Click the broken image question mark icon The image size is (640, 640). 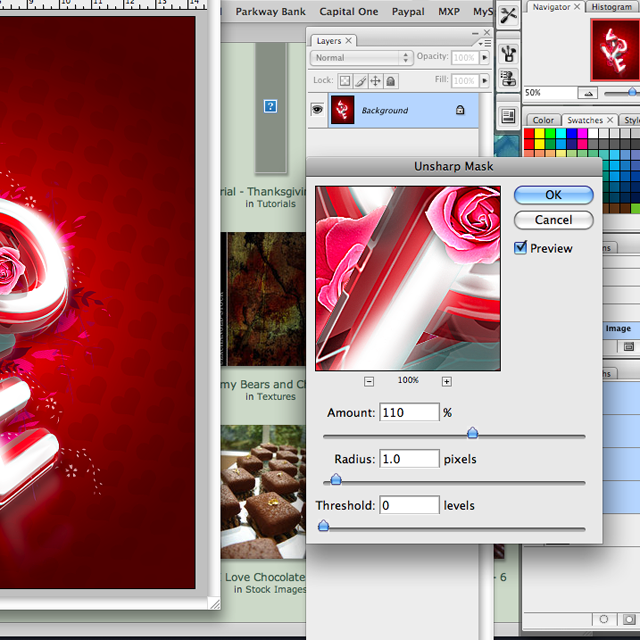pyautogui.click(x=270, y=106)
